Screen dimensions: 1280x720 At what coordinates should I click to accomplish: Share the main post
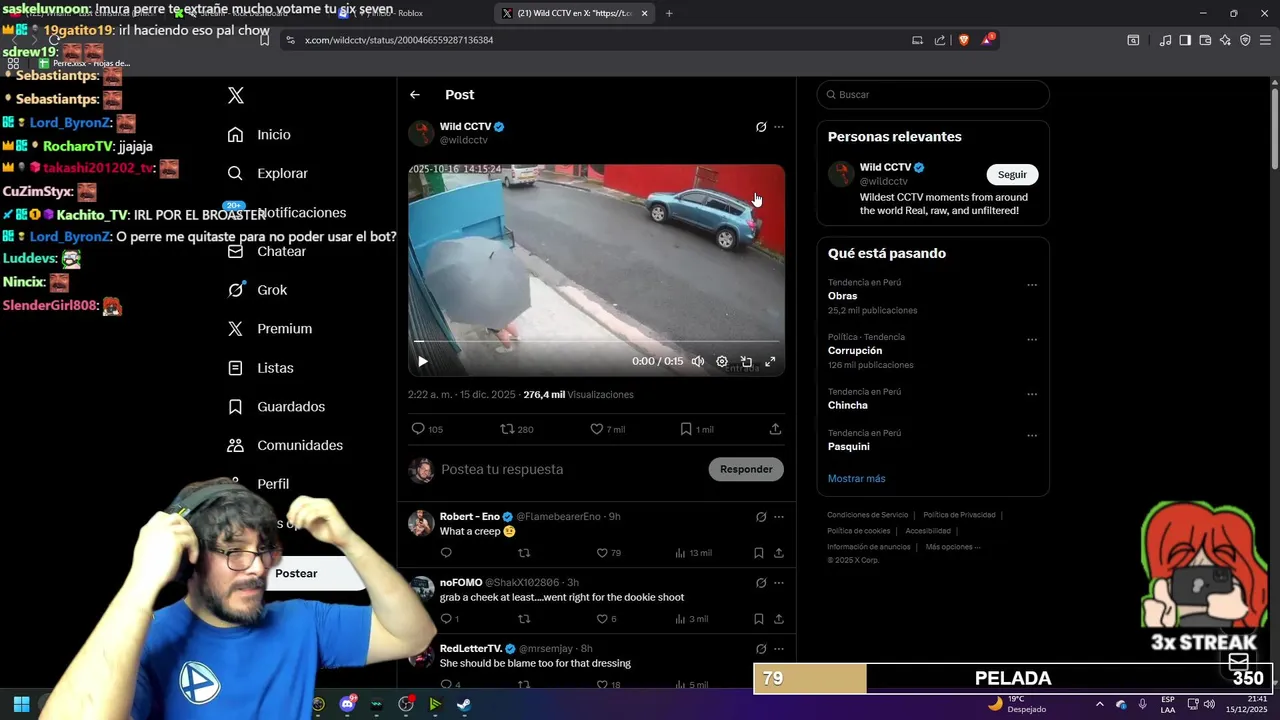[775, 429]
